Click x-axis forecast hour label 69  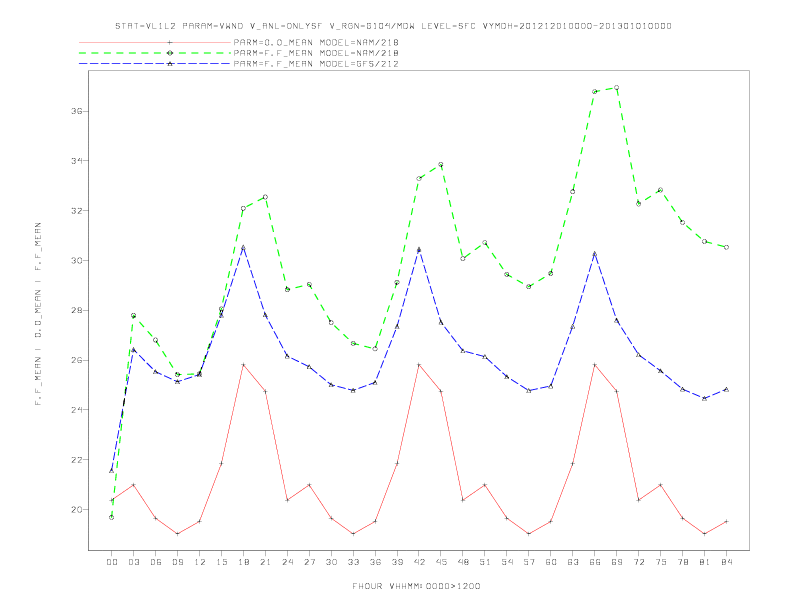click(x=617, y=562)
